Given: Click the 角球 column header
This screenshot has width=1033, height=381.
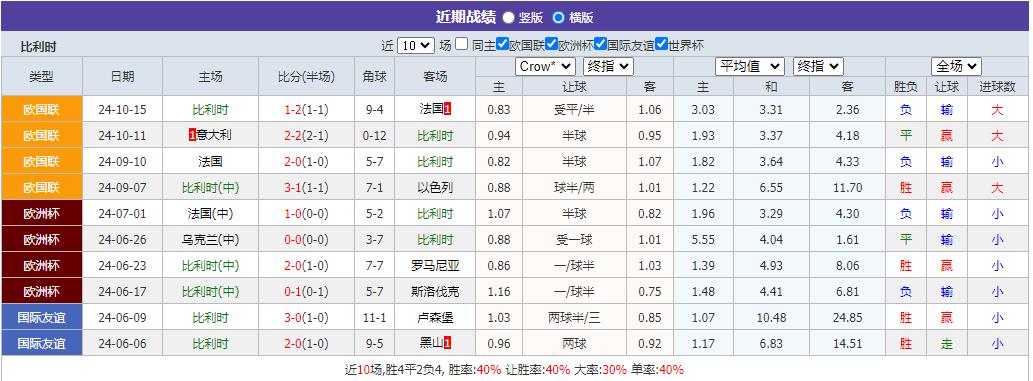Looking at the screenshot, I should 375,76.
